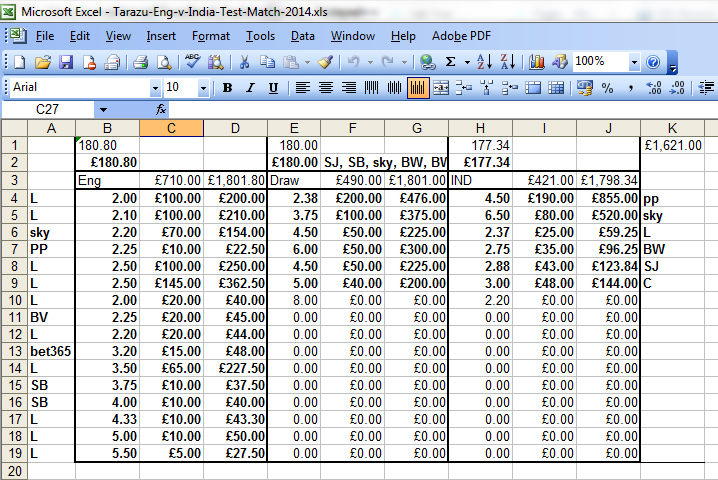Select the Draw label cell in row 3

click(294, 180)
